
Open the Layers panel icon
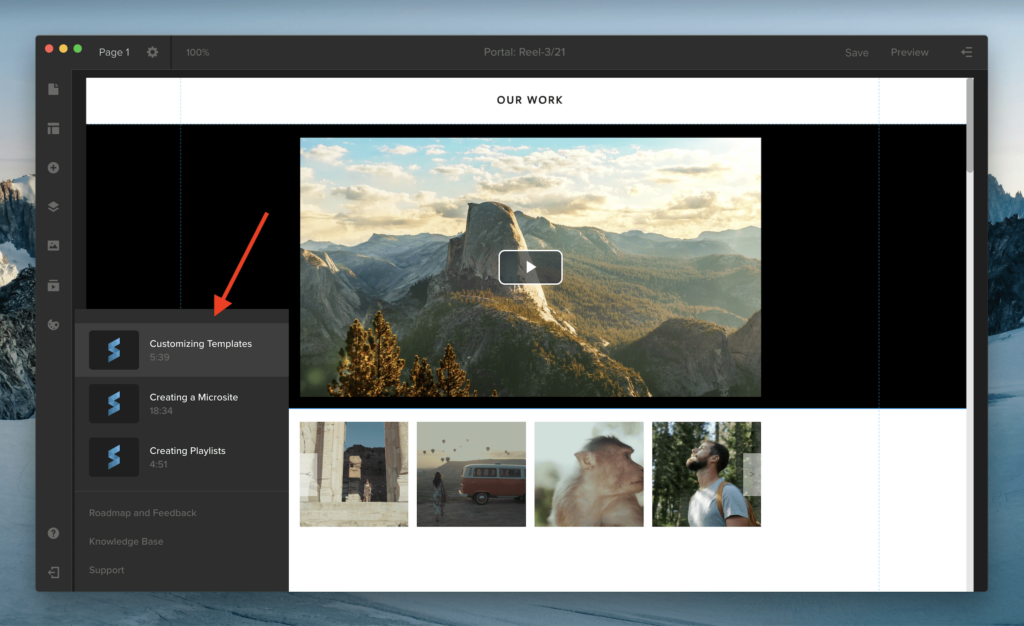point(53,206)
